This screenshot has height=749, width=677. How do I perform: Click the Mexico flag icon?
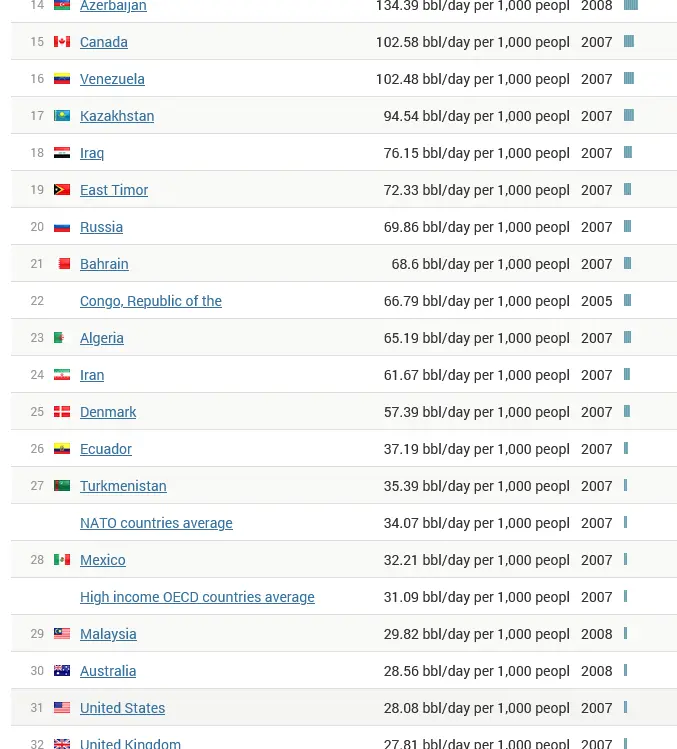click(x=62, y=559)
